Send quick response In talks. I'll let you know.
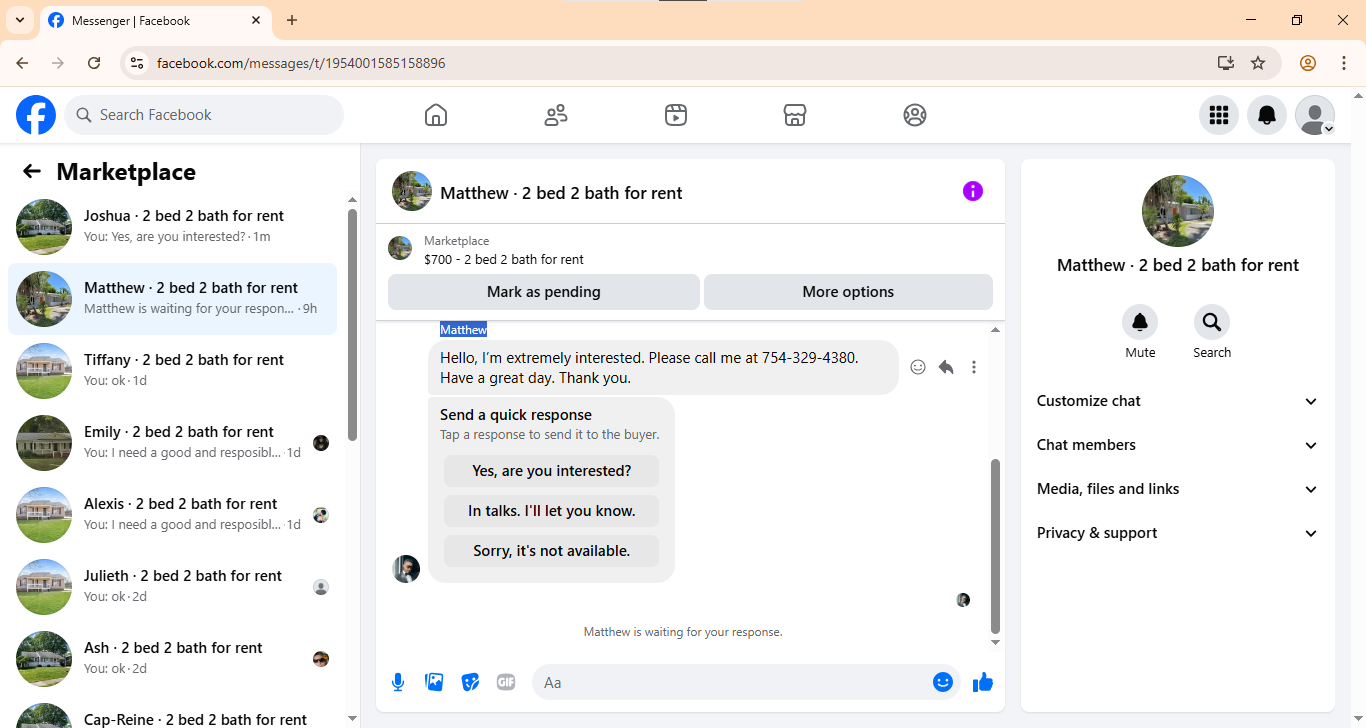 pos(552,511)
